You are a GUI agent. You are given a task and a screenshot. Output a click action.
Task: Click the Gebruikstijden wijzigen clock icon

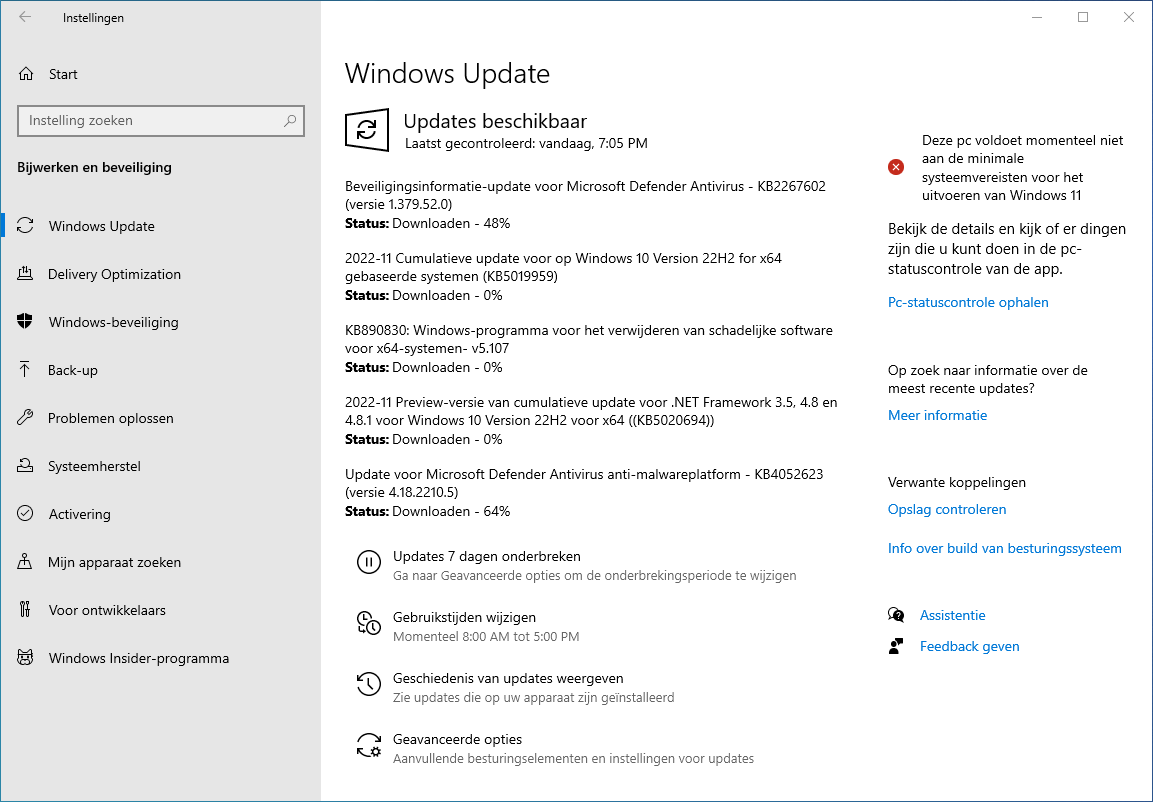(369, 624)
